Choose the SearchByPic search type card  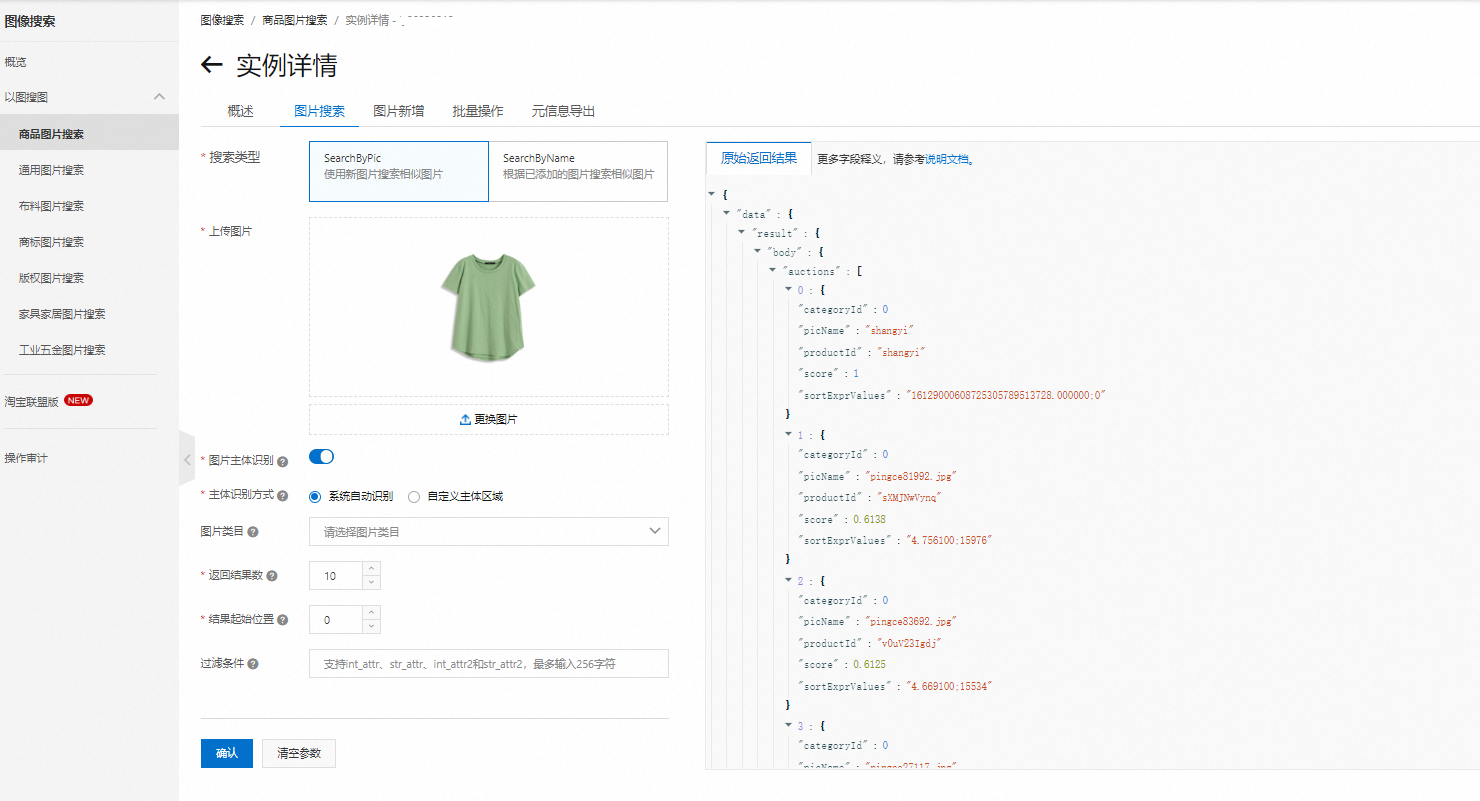pos(399,172)
